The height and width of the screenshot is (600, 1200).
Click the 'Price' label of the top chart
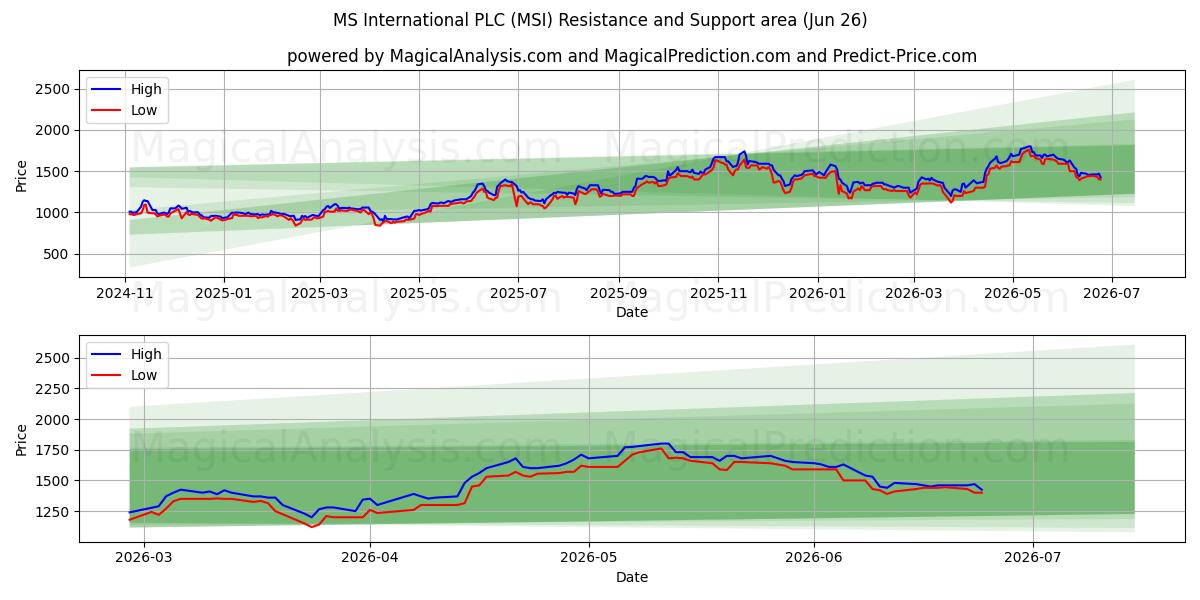click(22, 176)
